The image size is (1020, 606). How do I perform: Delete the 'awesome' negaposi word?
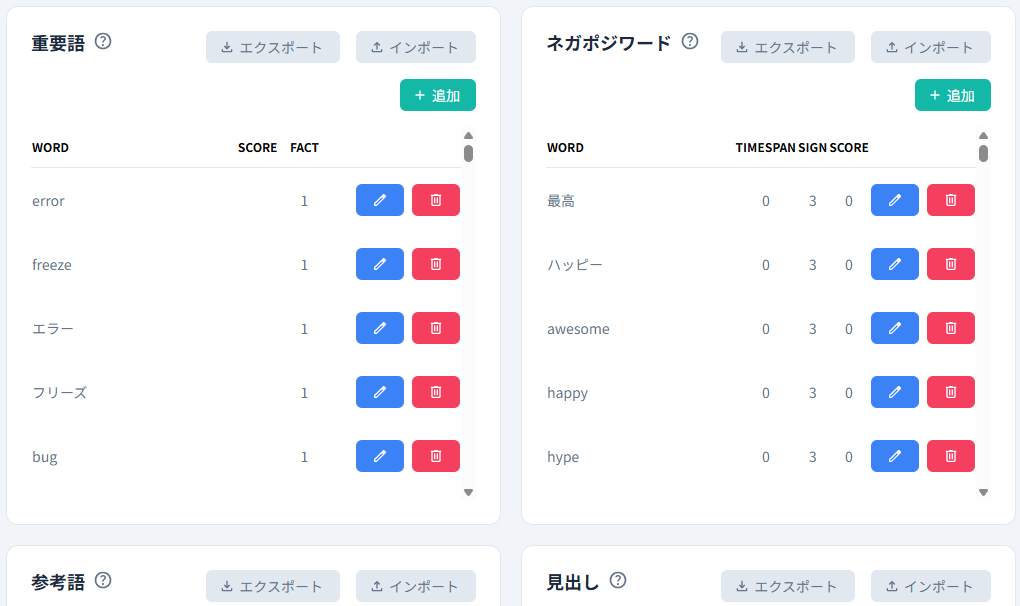coord(950,328)
